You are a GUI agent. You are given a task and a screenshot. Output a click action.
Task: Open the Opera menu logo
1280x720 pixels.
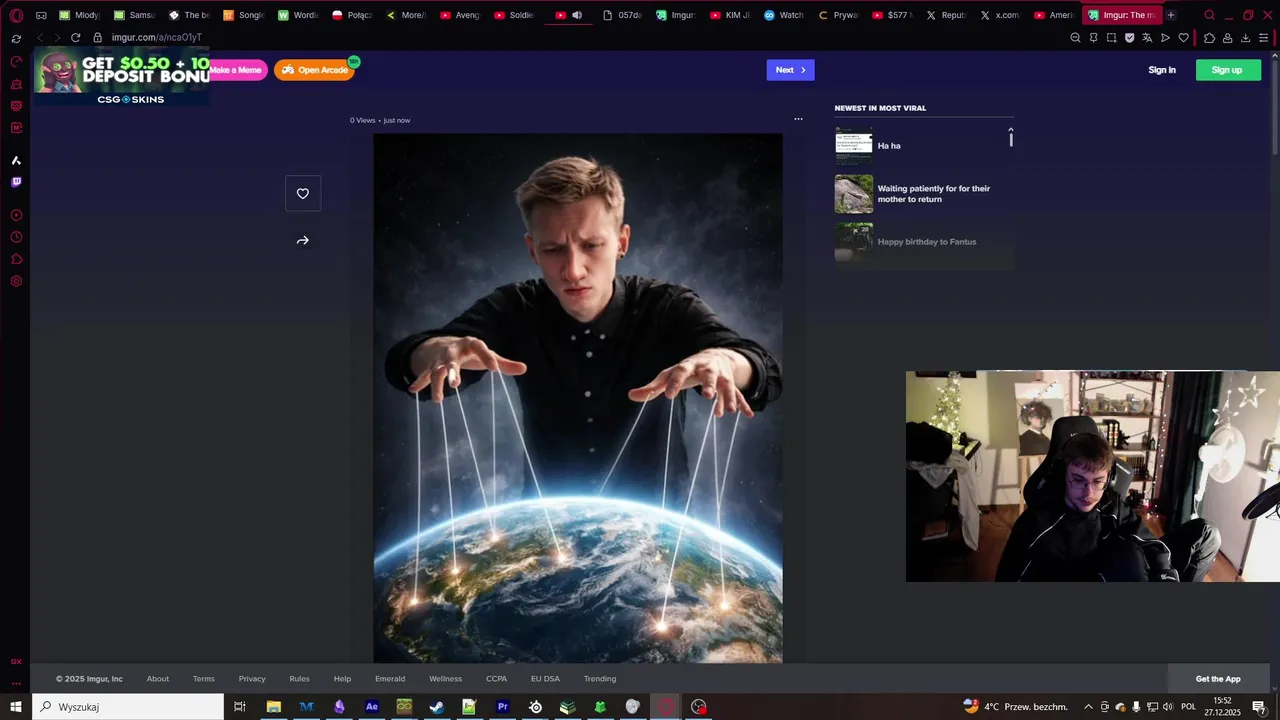point(16,15)
